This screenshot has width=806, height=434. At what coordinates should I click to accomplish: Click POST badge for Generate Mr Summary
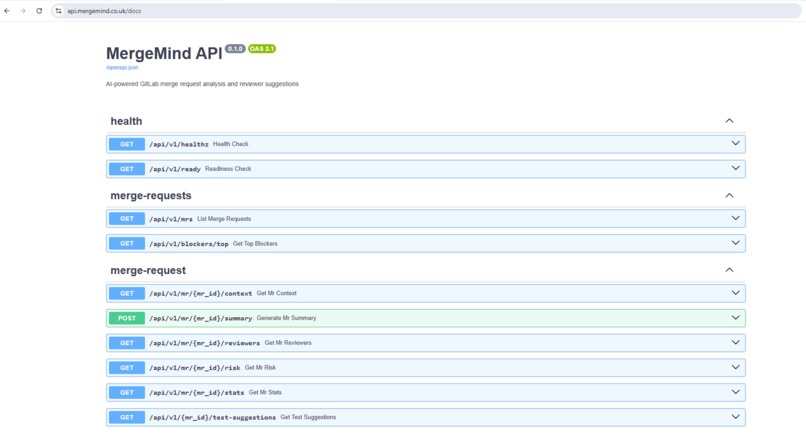(x=126, y=318)
